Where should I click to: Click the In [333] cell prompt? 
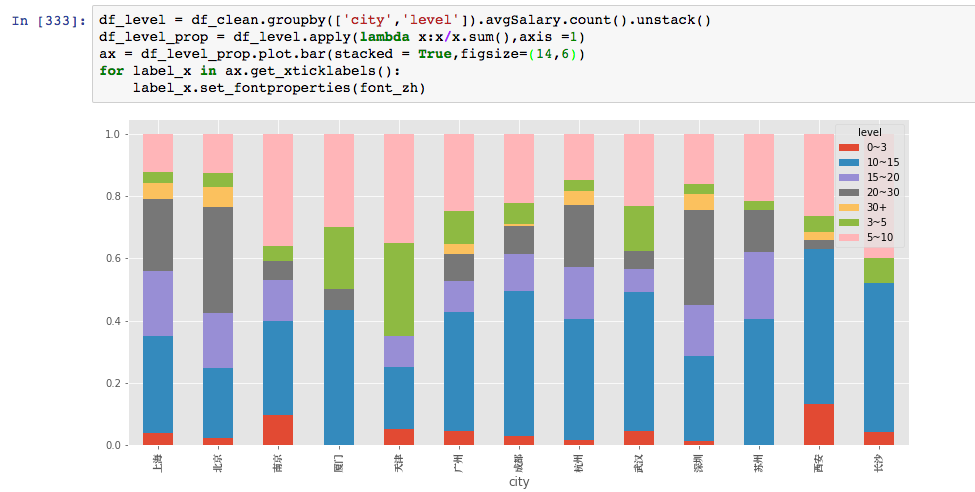click(x=49, y=21)
